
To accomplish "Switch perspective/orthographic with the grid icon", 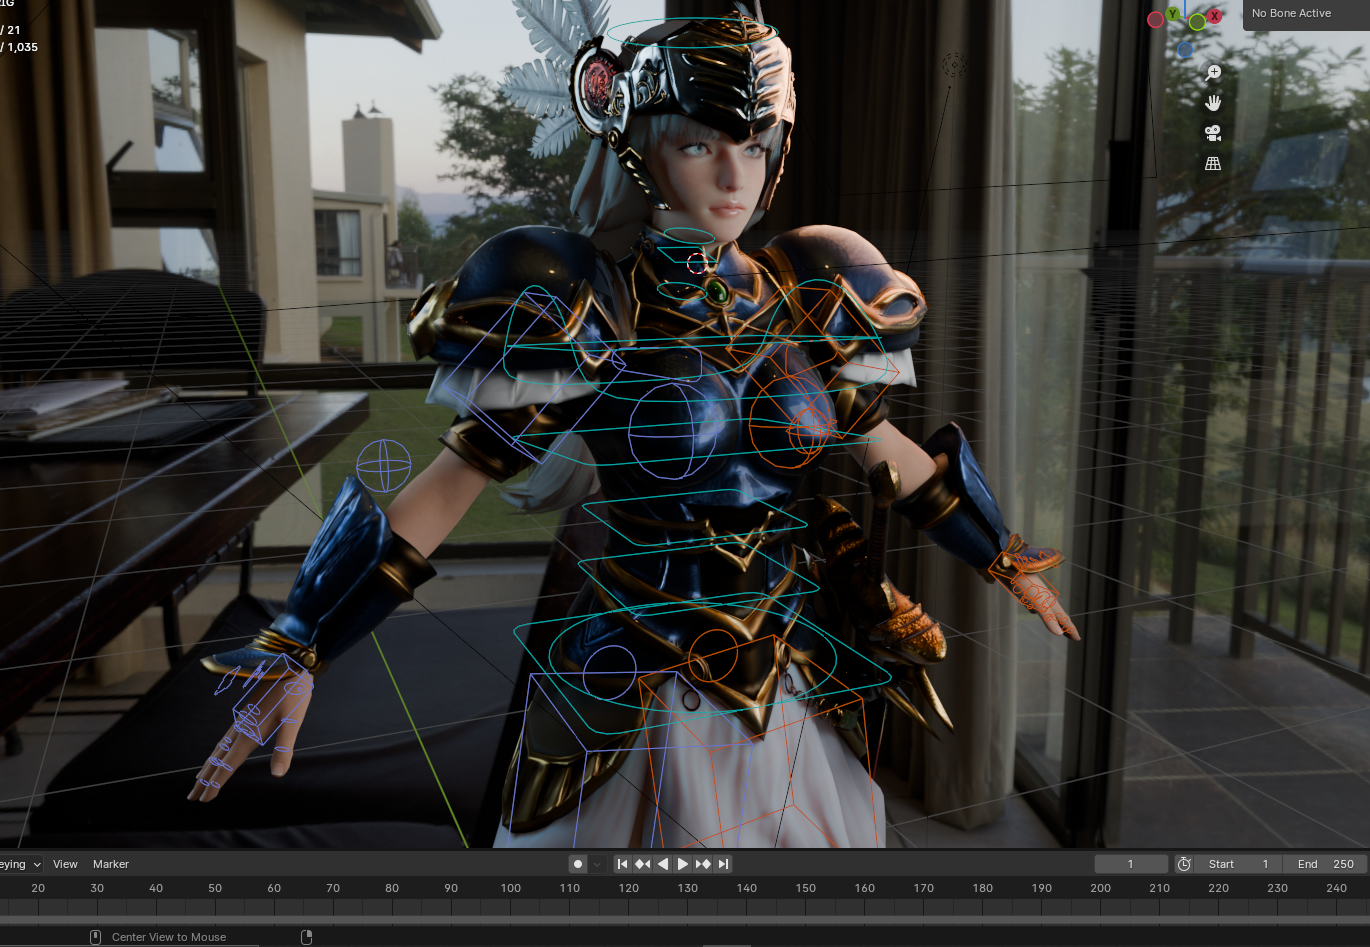I will (1213, 164).
